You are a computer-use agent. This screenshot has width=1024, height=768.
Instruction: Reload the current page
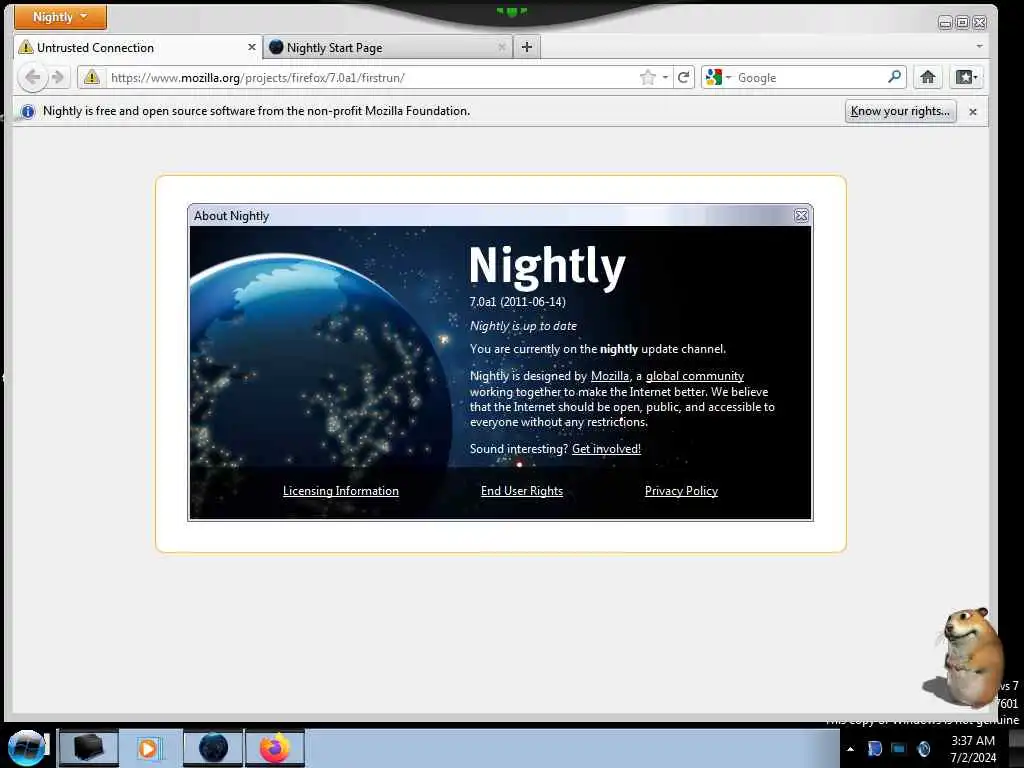pyautogui.click(x=683, y=78)
